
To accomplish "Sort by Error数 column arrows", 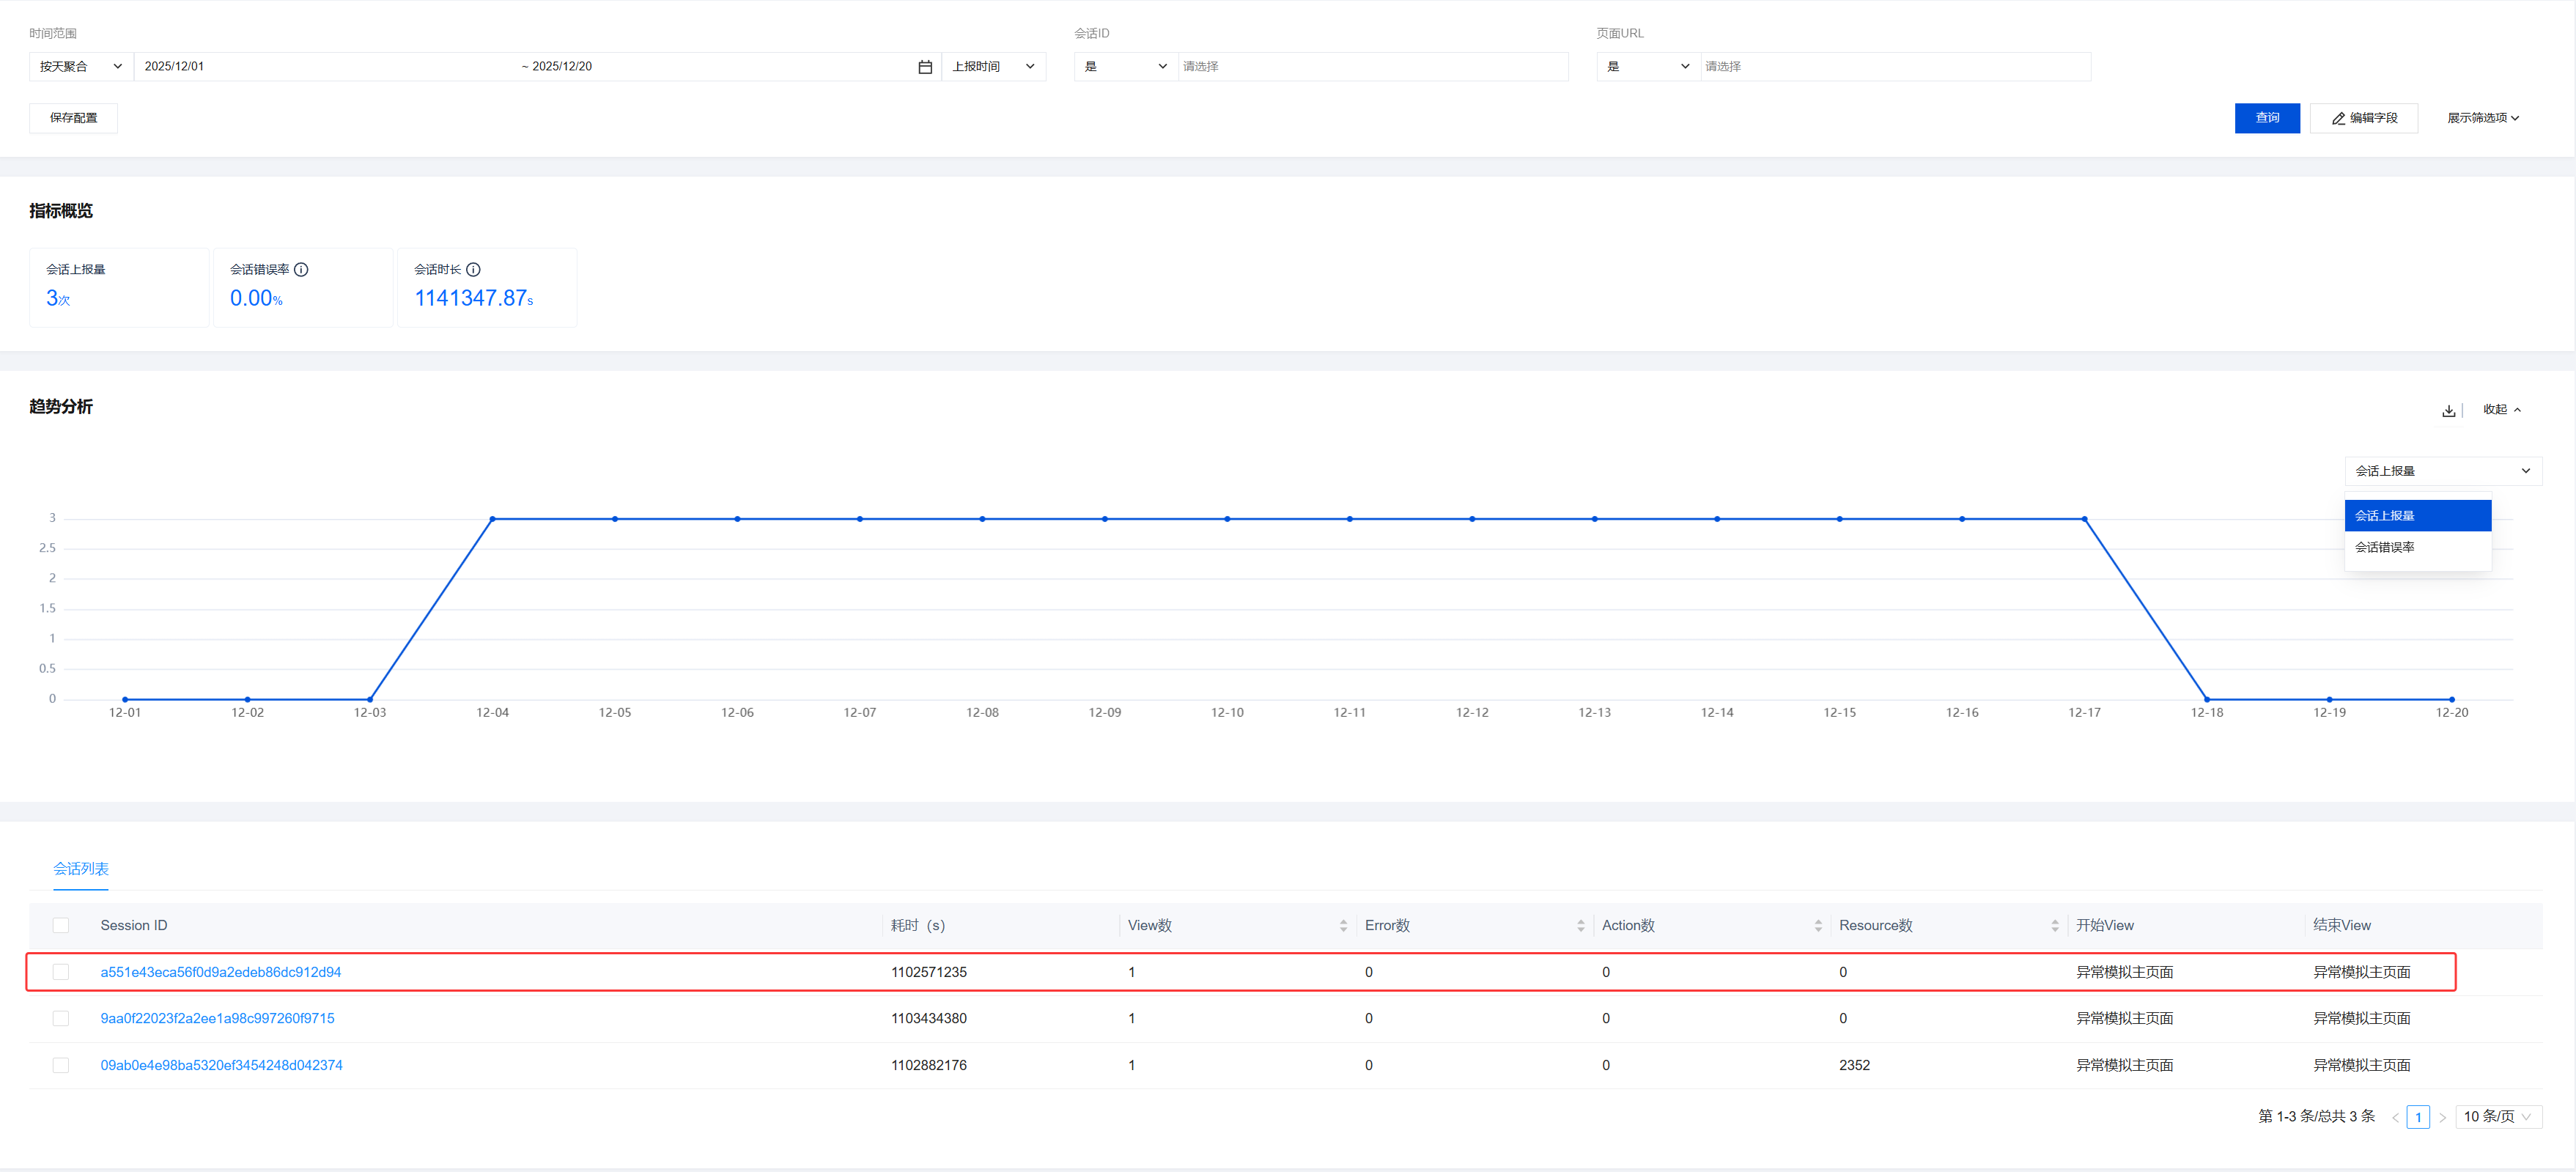I will (1580, 926).
